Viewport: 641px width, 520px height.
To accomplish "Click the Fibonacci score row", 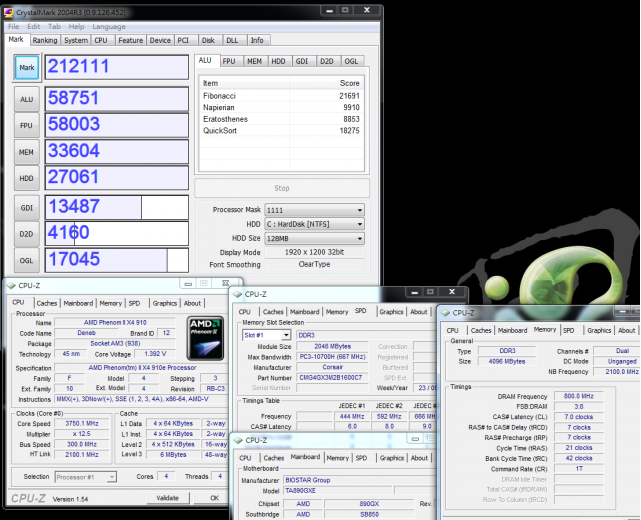I will (x=281, y=96).
